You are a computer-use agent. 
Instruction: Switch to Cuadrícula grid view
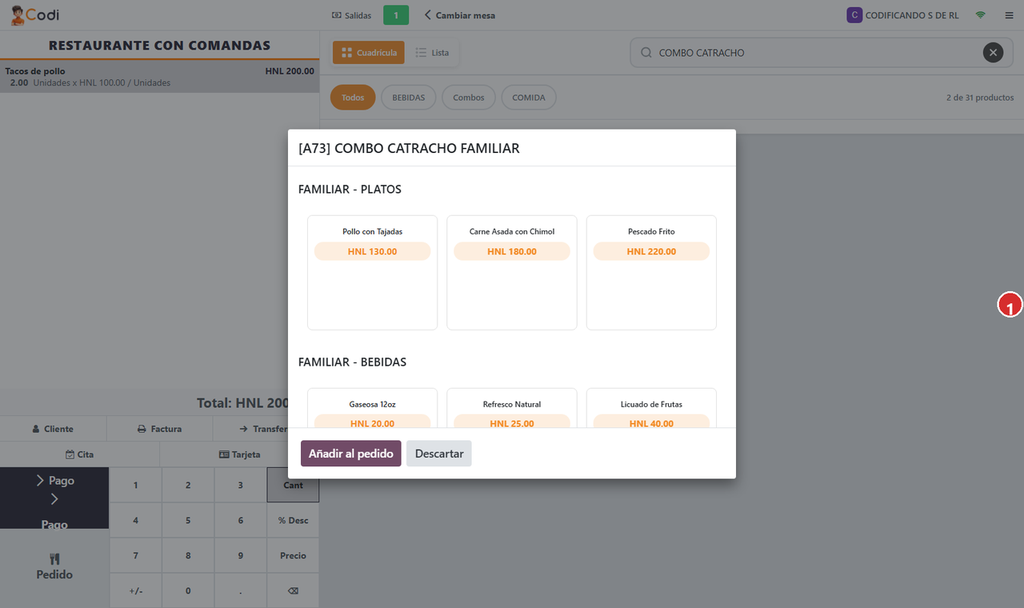(368, 52)
